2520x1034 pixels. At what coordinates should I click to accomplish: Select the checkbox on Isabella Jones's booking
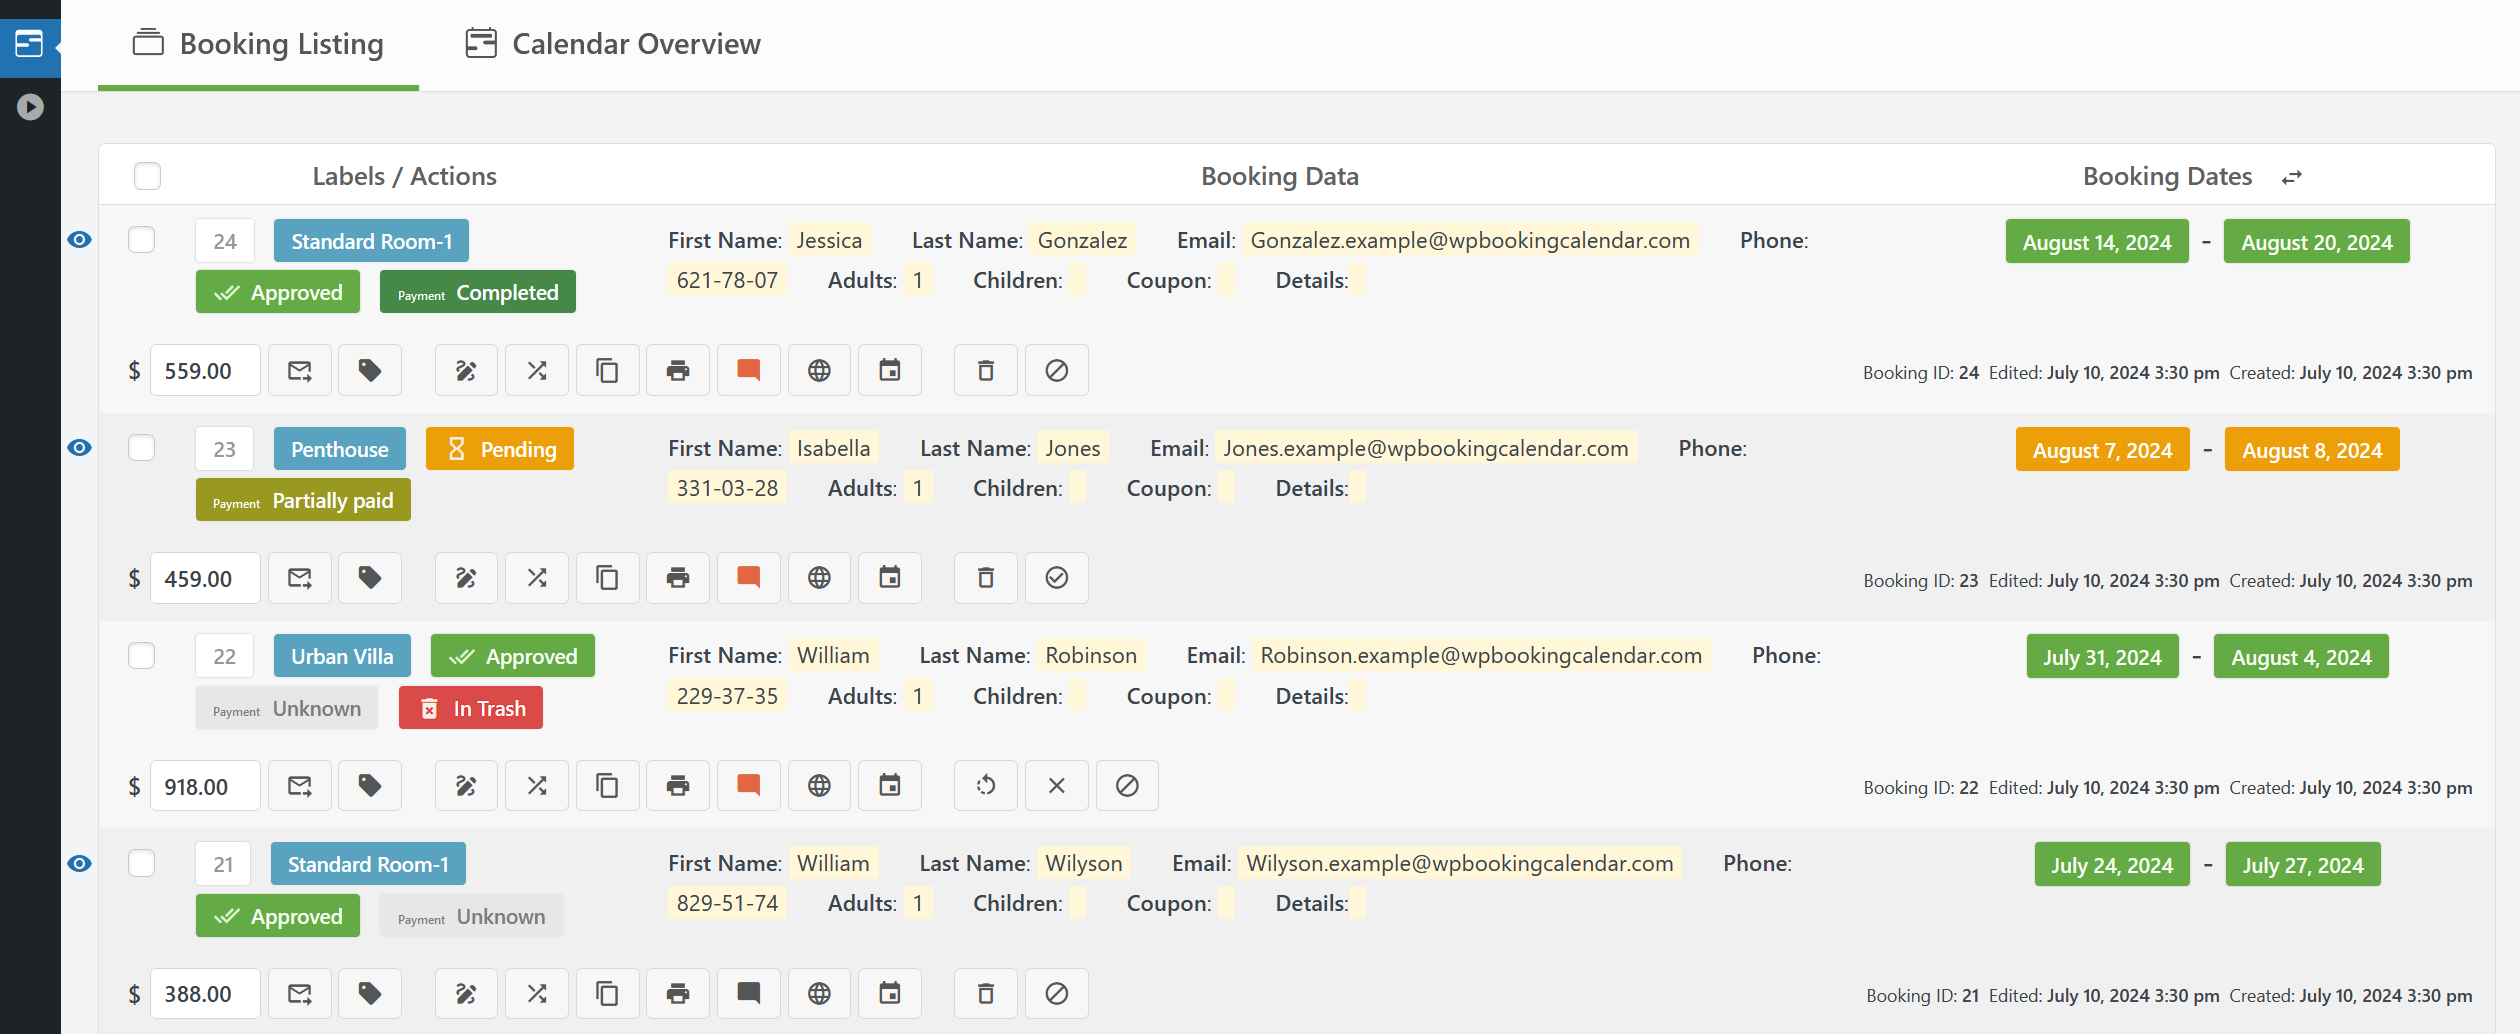click(x=141, y=448)
